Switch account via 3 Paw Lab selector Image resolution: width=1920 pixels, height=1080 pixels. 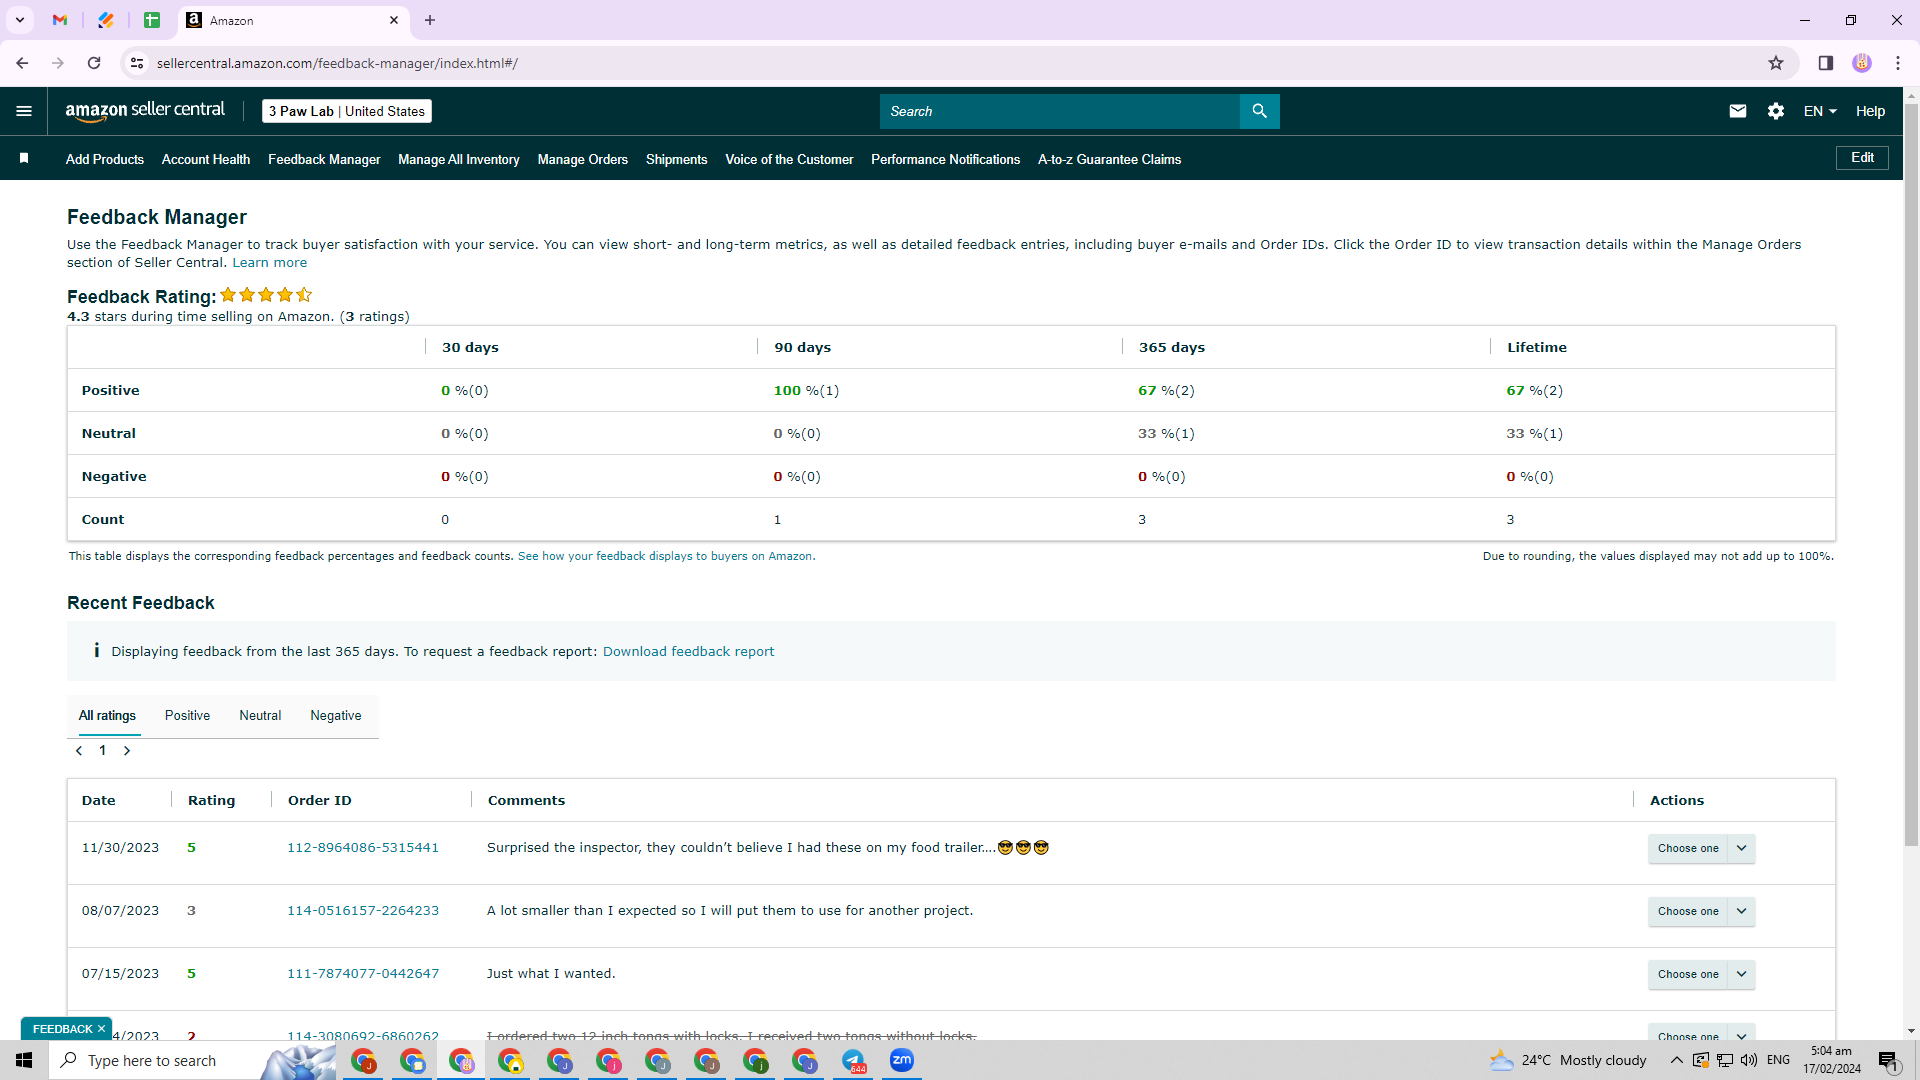pyautogui.click(x=347, y=111)
